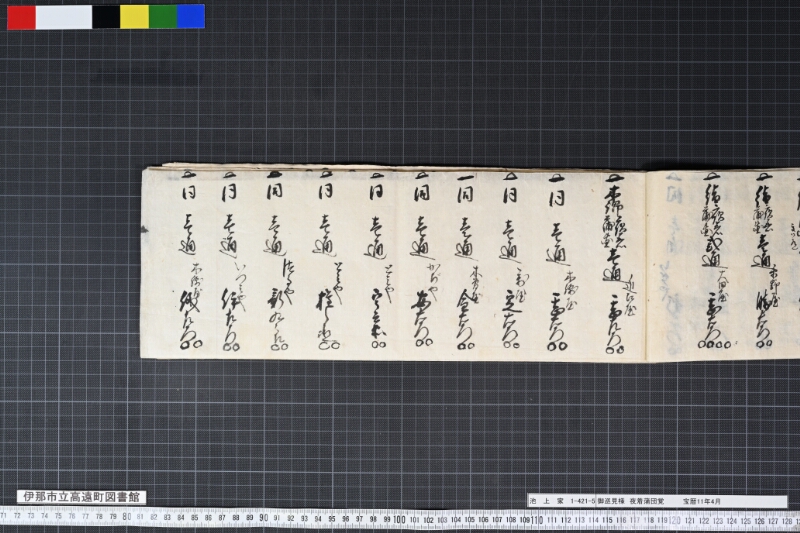Pick the green patch on the color chart

click(x=163, y=17)
